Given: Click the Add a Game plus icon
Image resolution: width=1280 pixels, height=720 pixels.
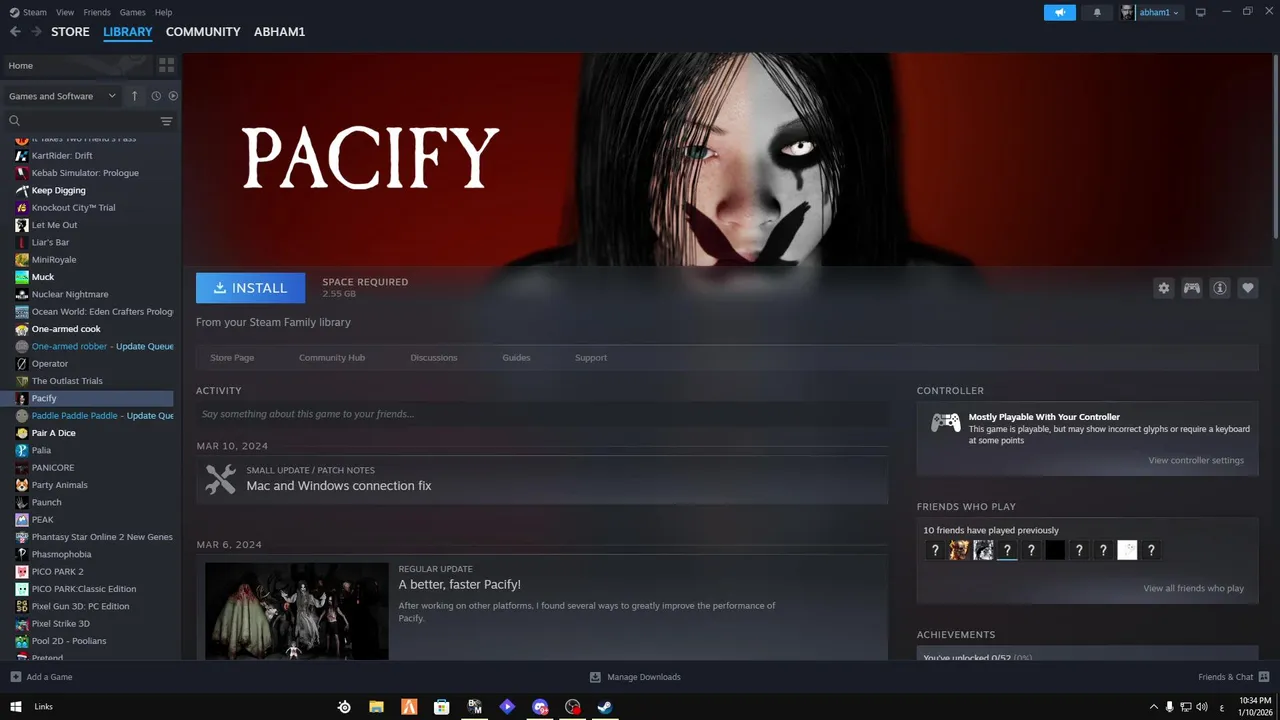Looking at the screenshot, I should click(x=15, y=677).
